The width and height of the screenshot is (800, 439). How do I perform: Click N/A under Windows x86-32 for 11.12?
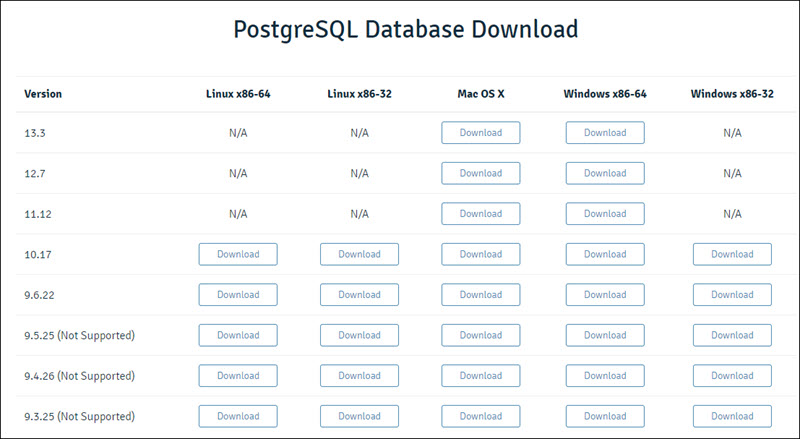pyautogui.click(x=732, y=214)
